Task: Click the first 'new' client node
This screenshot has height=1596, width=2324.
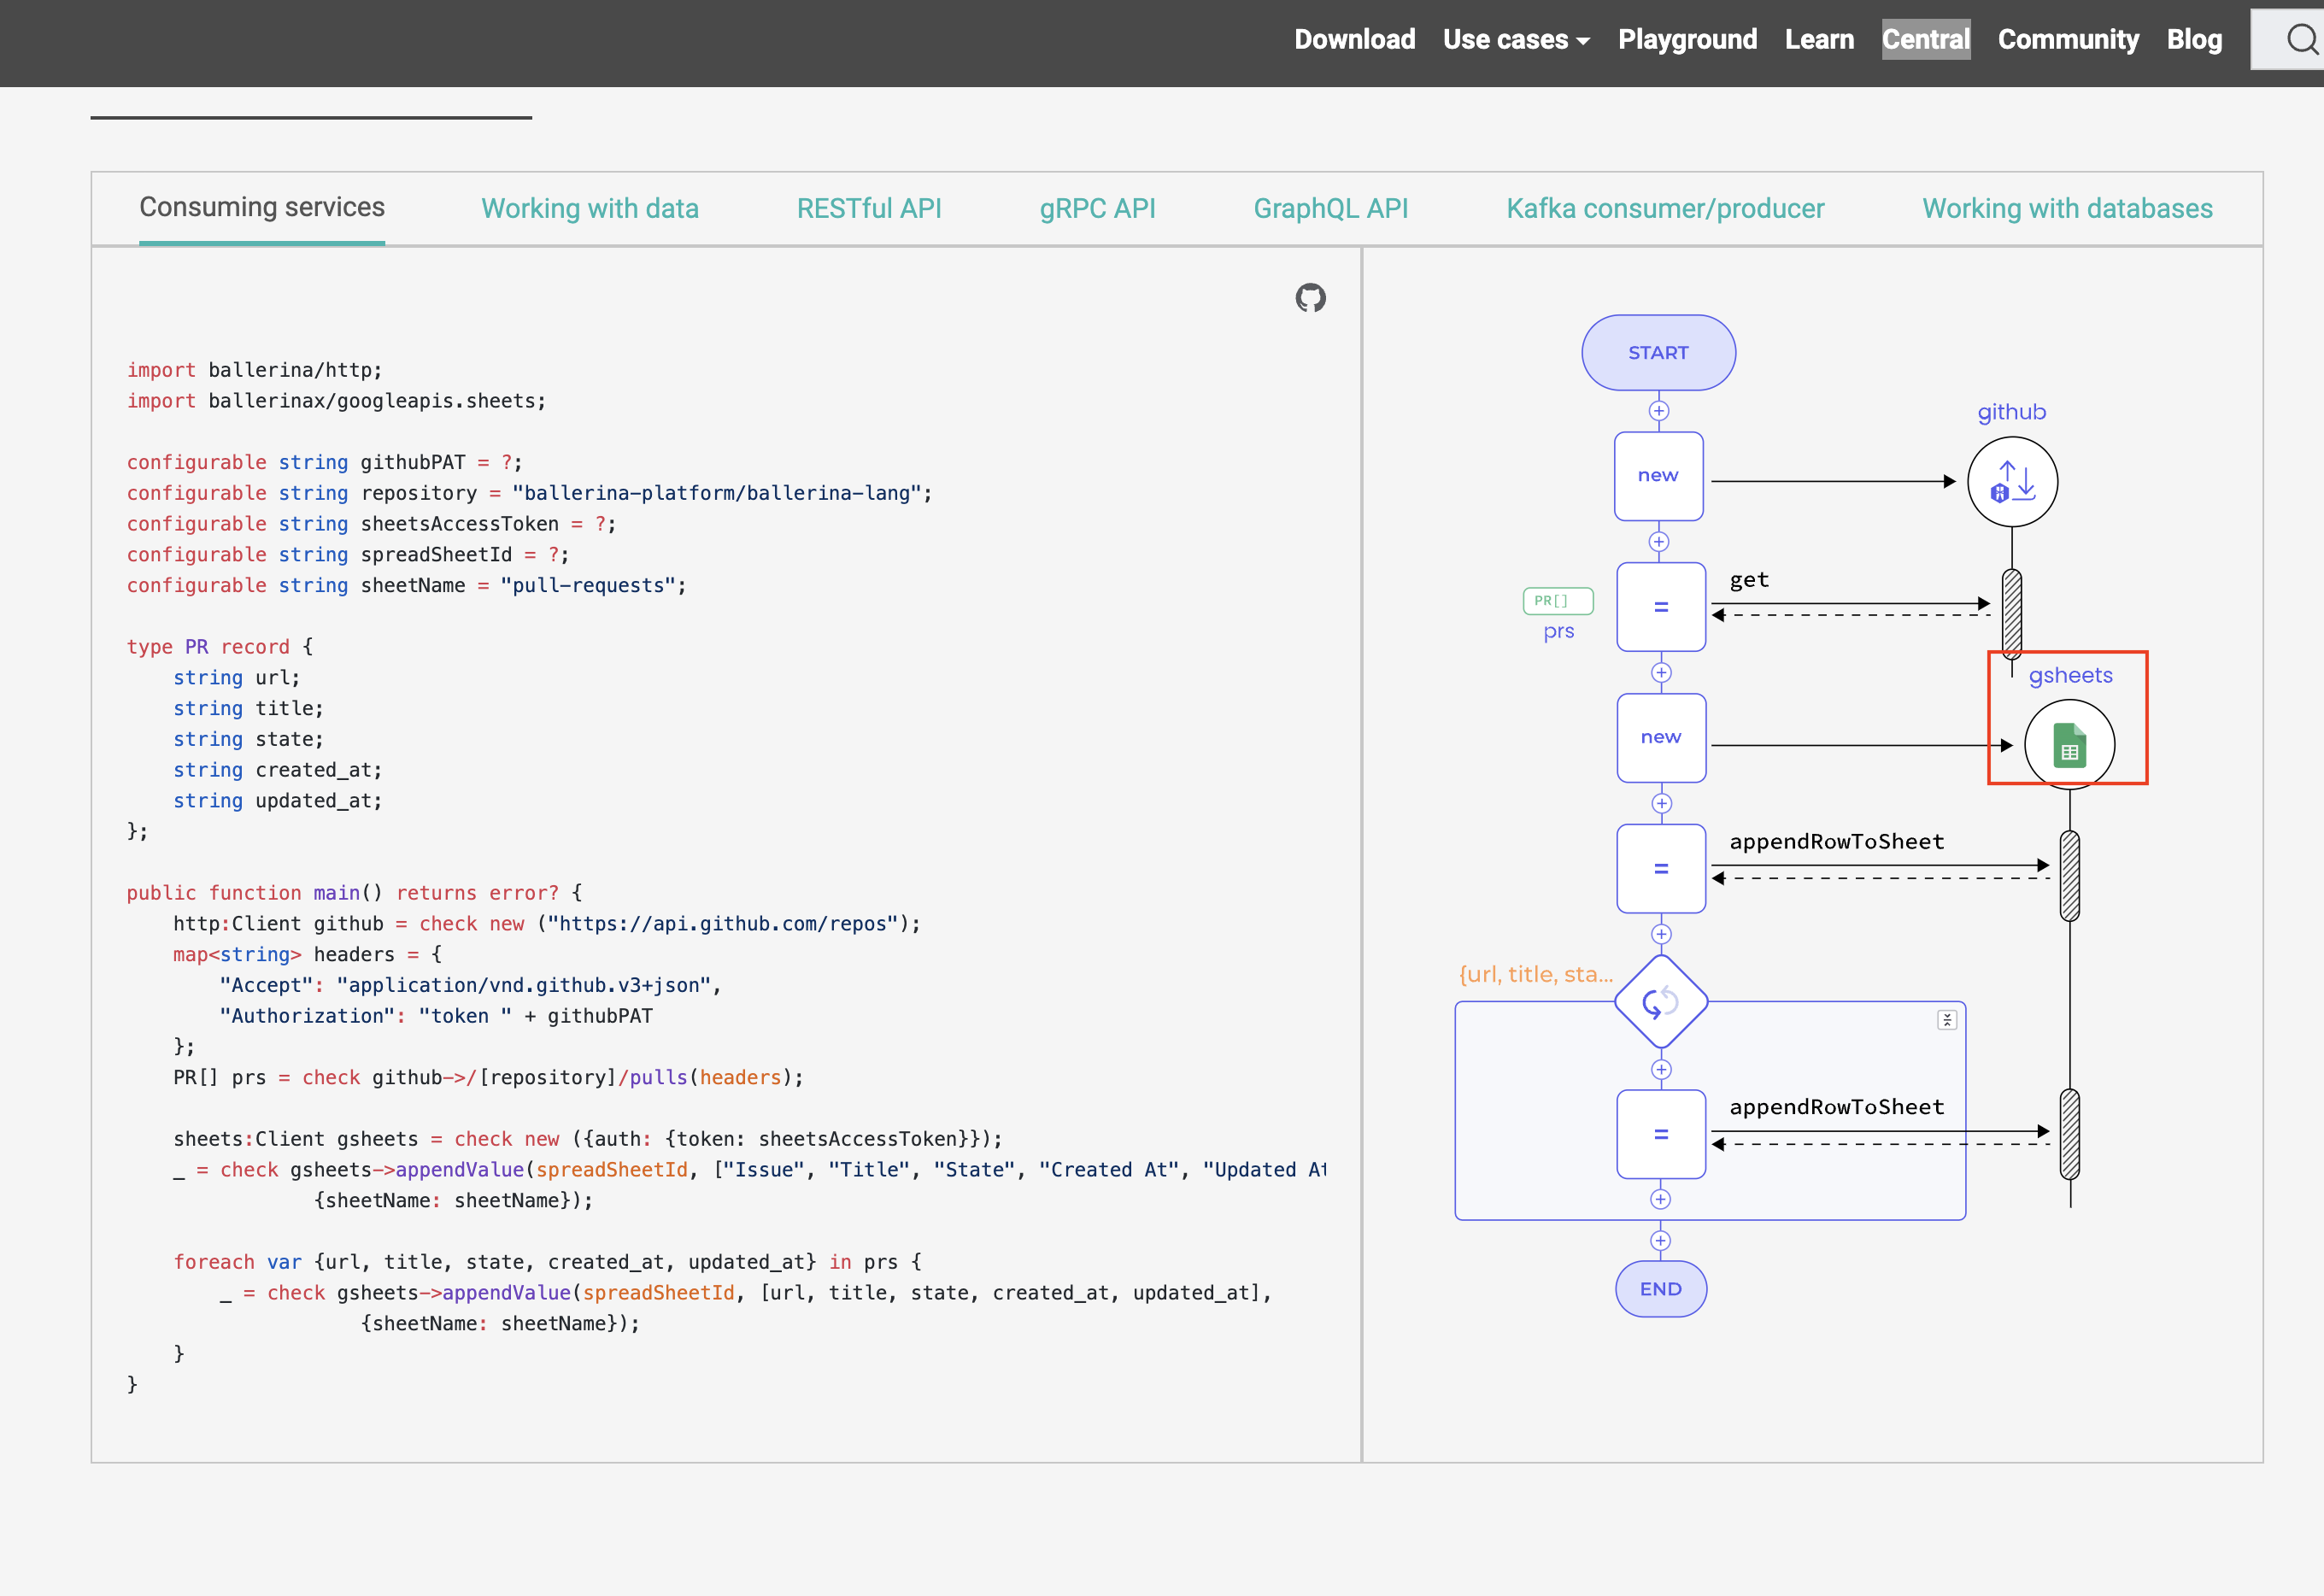Action: [x=1658, y=476]
